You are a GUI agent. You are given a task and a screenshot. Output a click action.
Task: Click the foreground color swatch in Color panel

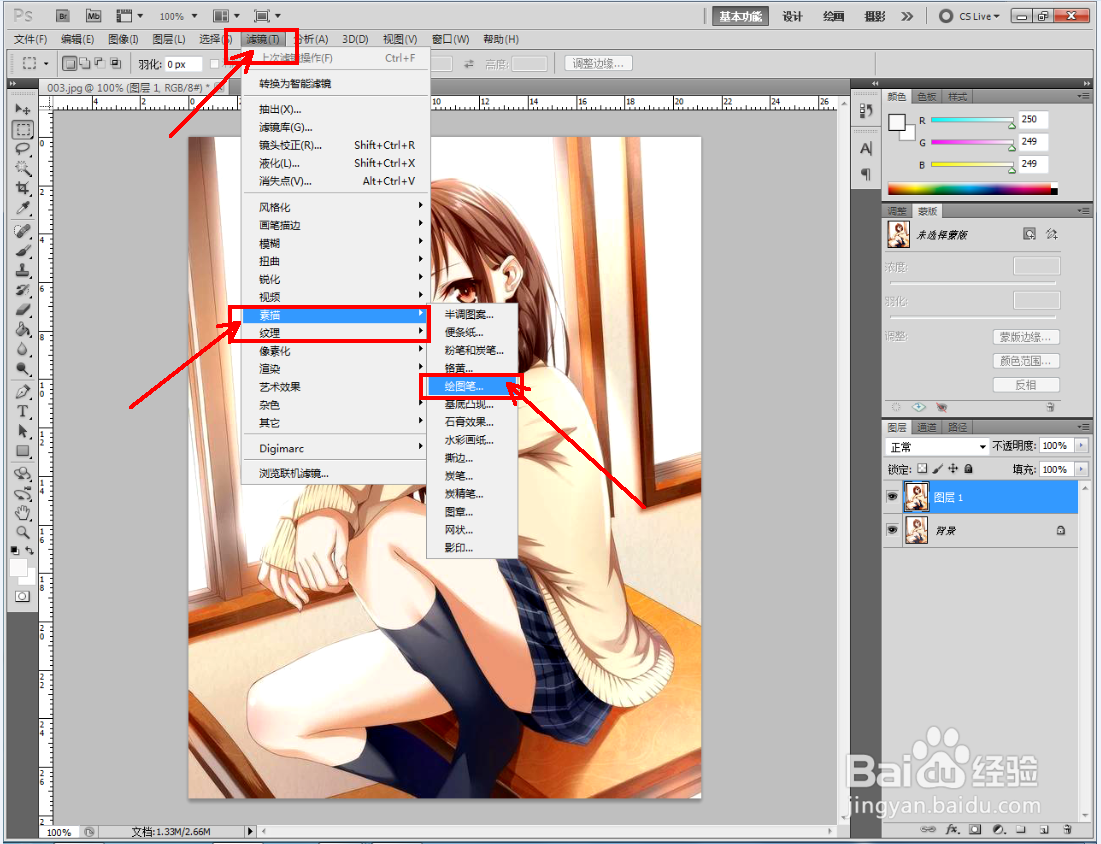[897, 123]
